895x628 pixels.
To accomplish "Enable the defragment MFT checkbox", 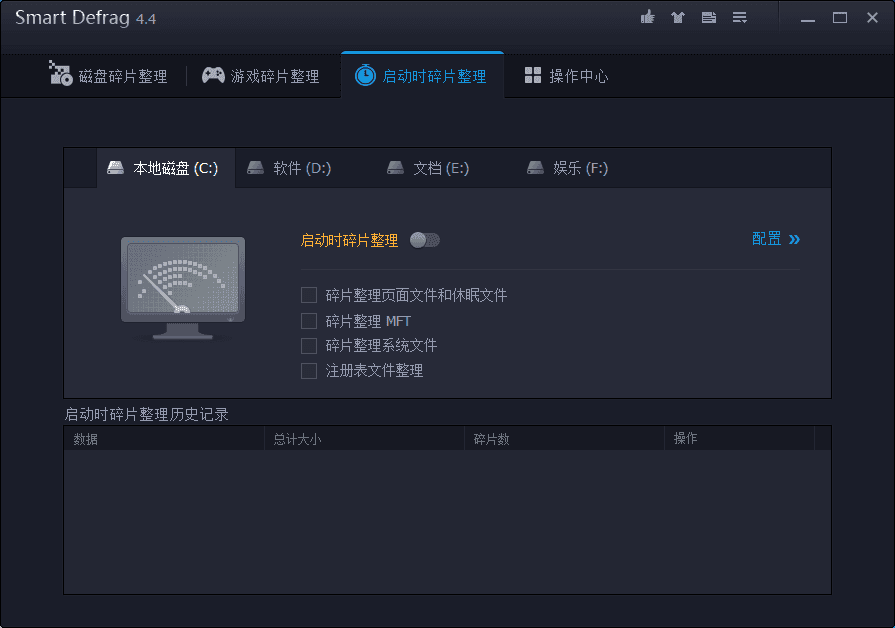I will (x=309, y=320).
